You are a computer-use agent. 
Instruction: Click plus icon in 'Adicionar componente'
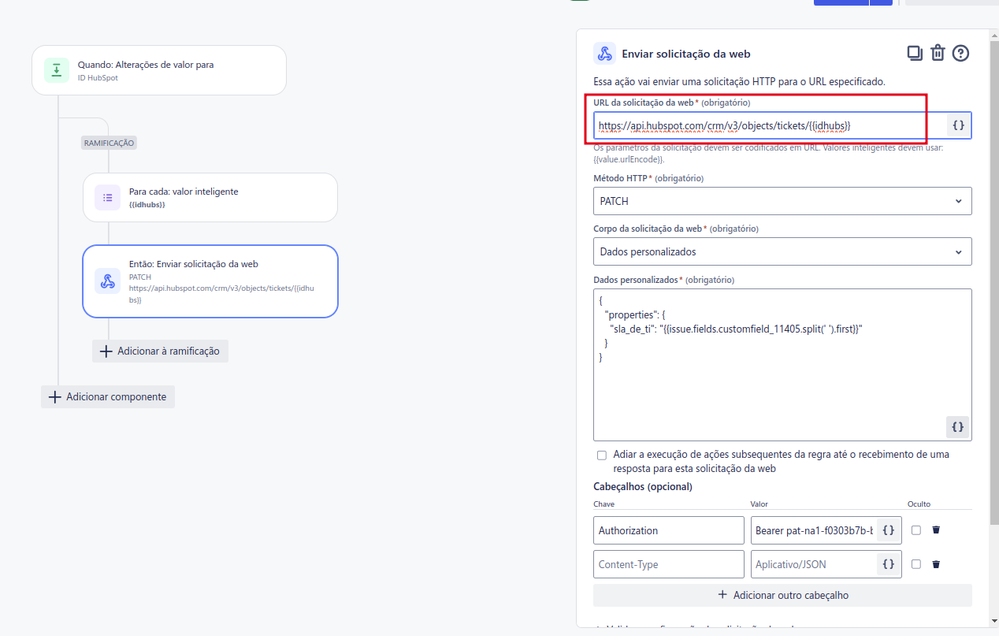click(x=55, y=397)
